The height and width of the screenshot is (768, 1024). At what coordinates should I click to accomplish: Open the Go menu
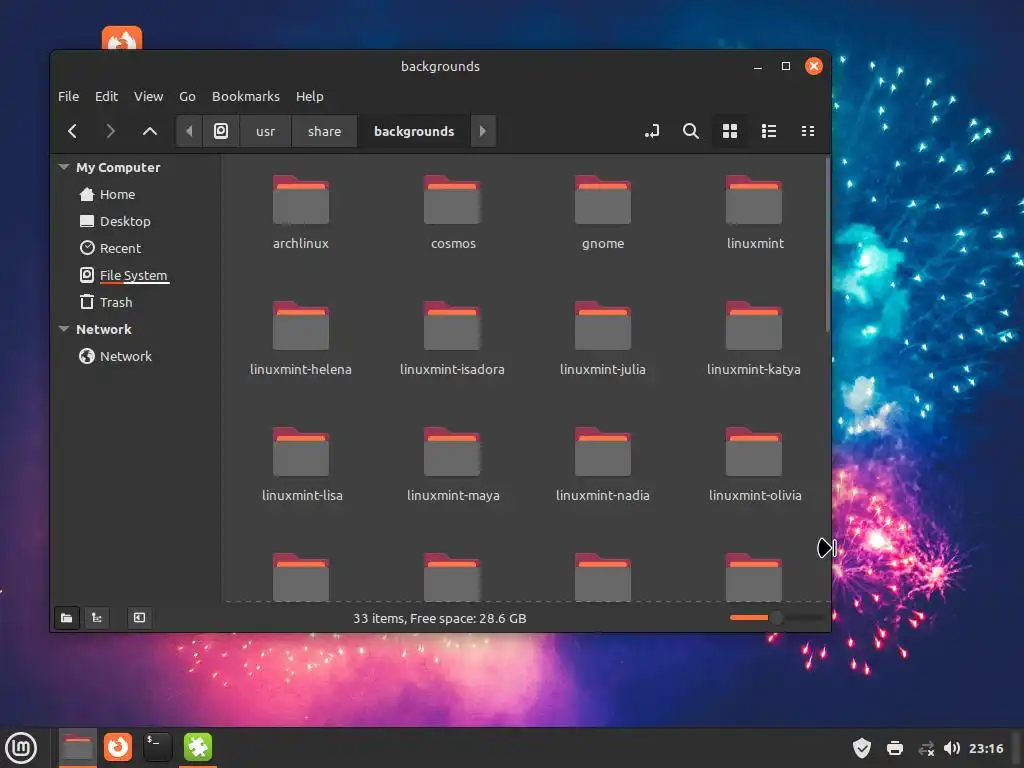[x=187, y=96]
